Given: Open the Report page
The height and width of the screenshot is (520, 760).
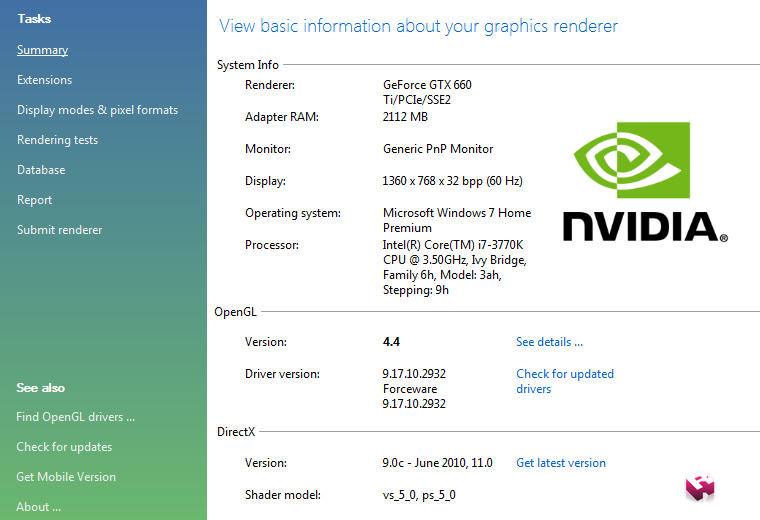Looking at the screenshot, I should (x=34, y=200).
